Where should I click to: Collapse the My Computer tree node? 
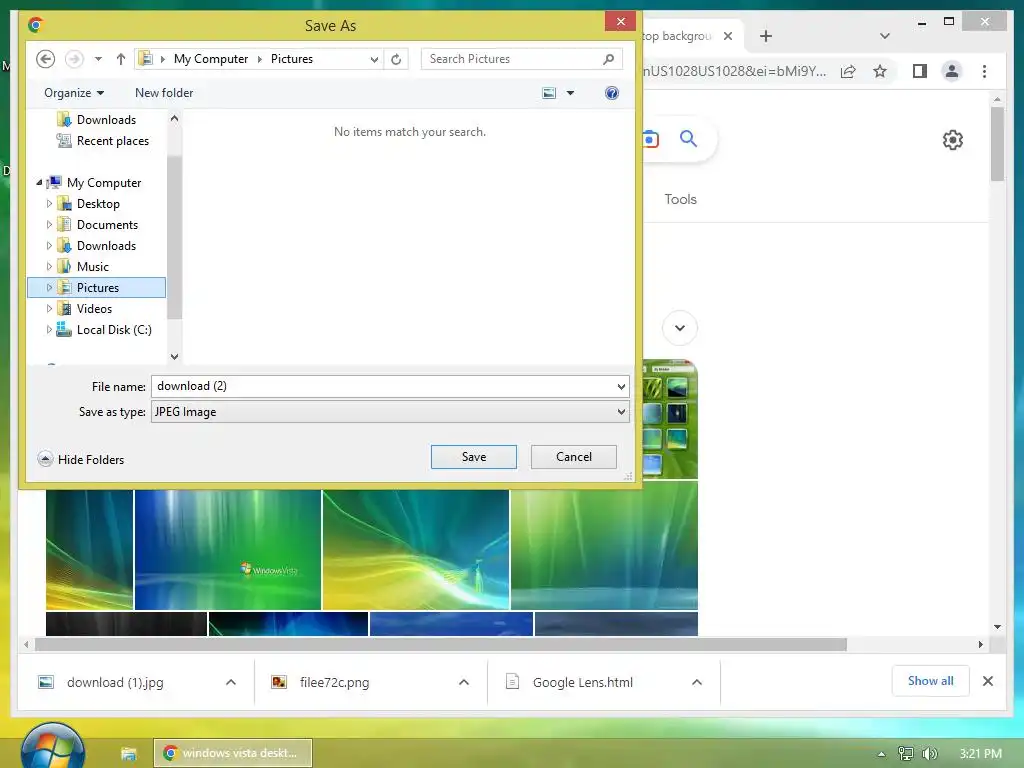pos(39,182)
